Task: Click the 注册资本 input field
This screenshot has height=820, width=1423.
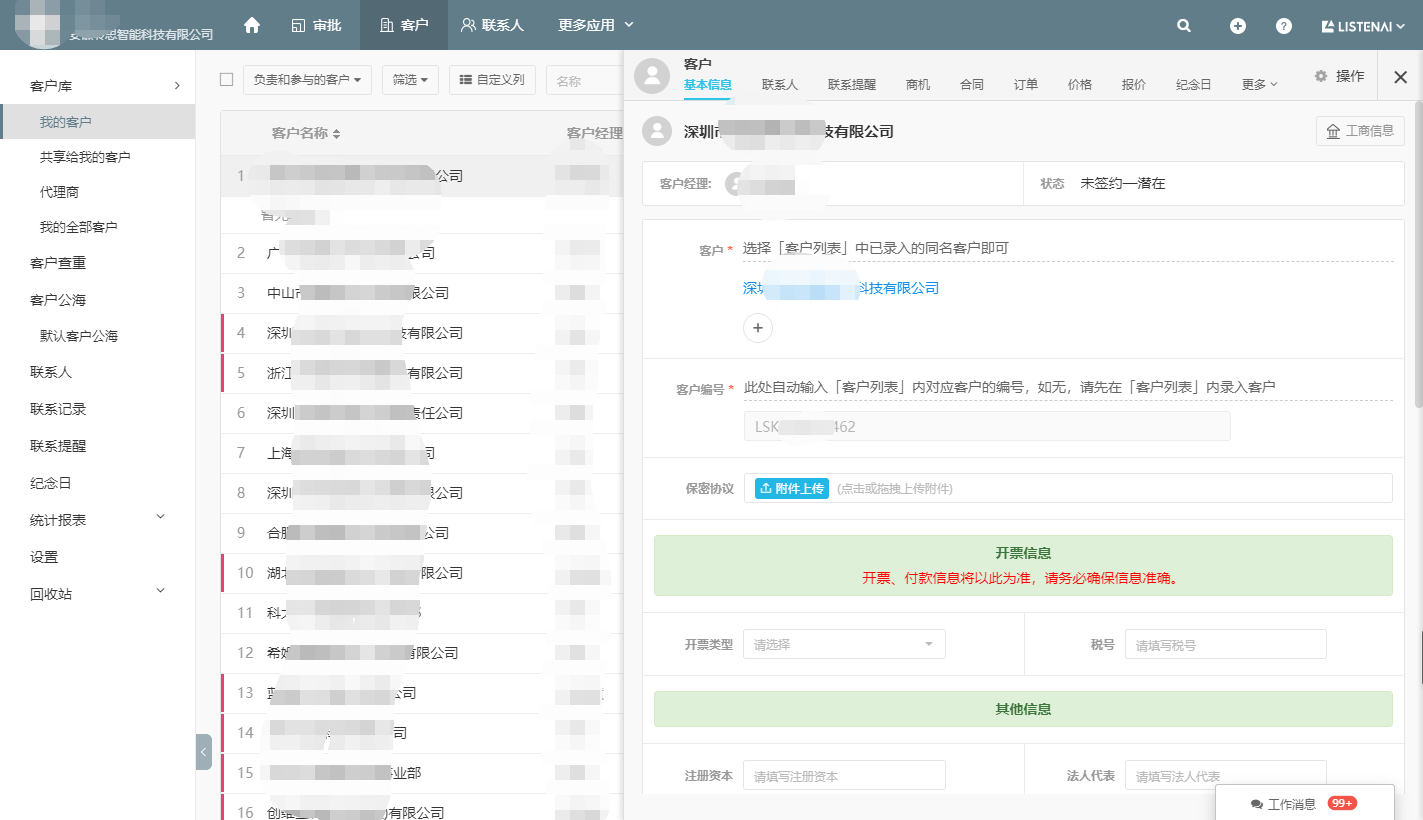Action: [x=844, y=775]
